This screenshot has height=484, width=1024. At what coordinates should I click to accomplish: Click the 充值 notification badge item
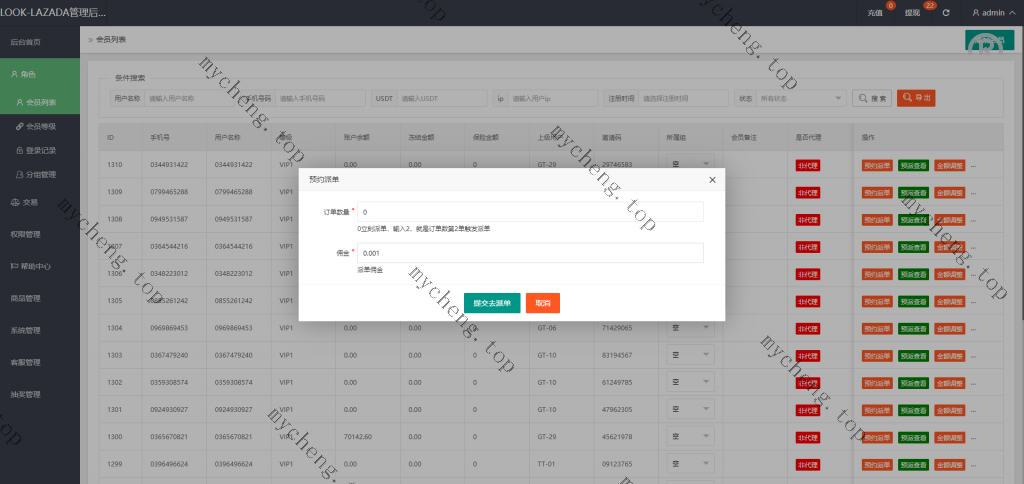point(875,13)
